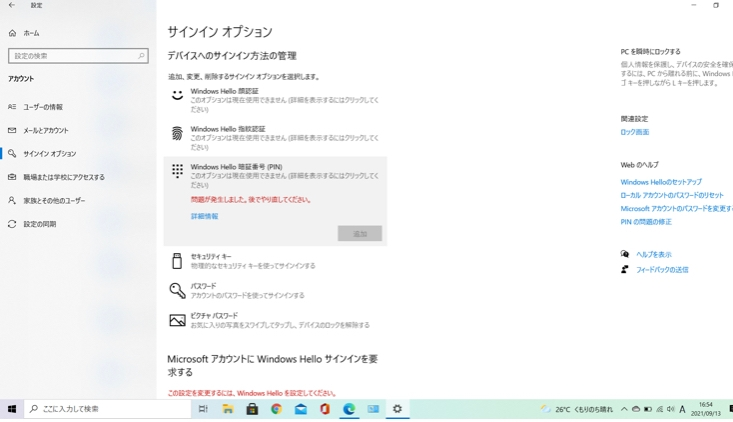Viewport: 733px width, 422px height.
Task: Click the volume speaker tray icon
Action: coord(671,409)
